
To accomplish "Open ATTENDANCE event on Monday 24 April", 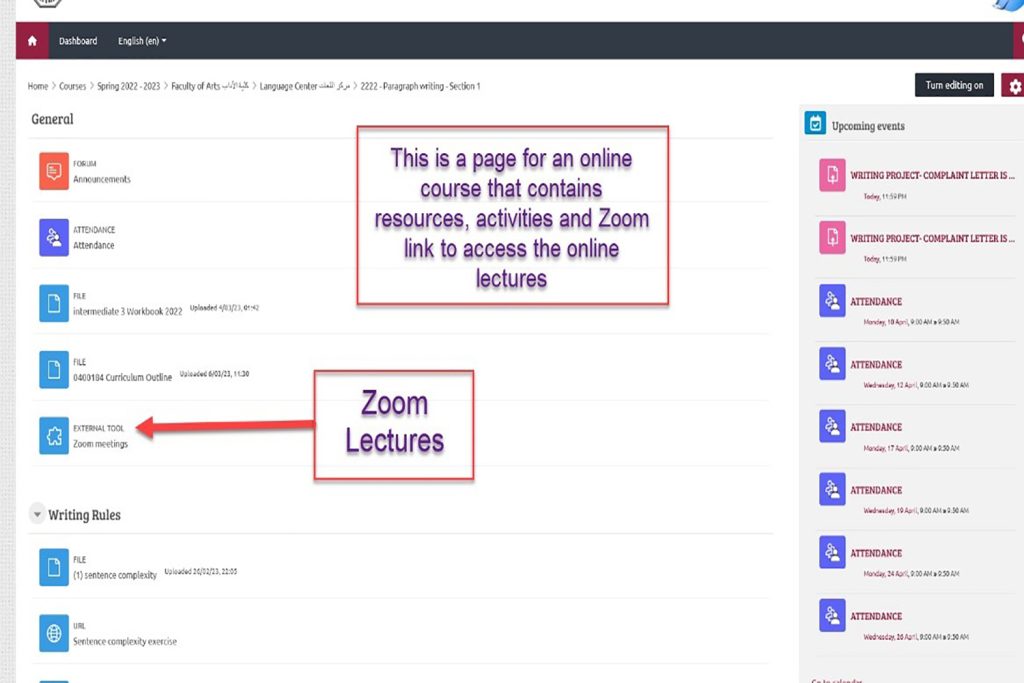I will click(x=876, y=554).
